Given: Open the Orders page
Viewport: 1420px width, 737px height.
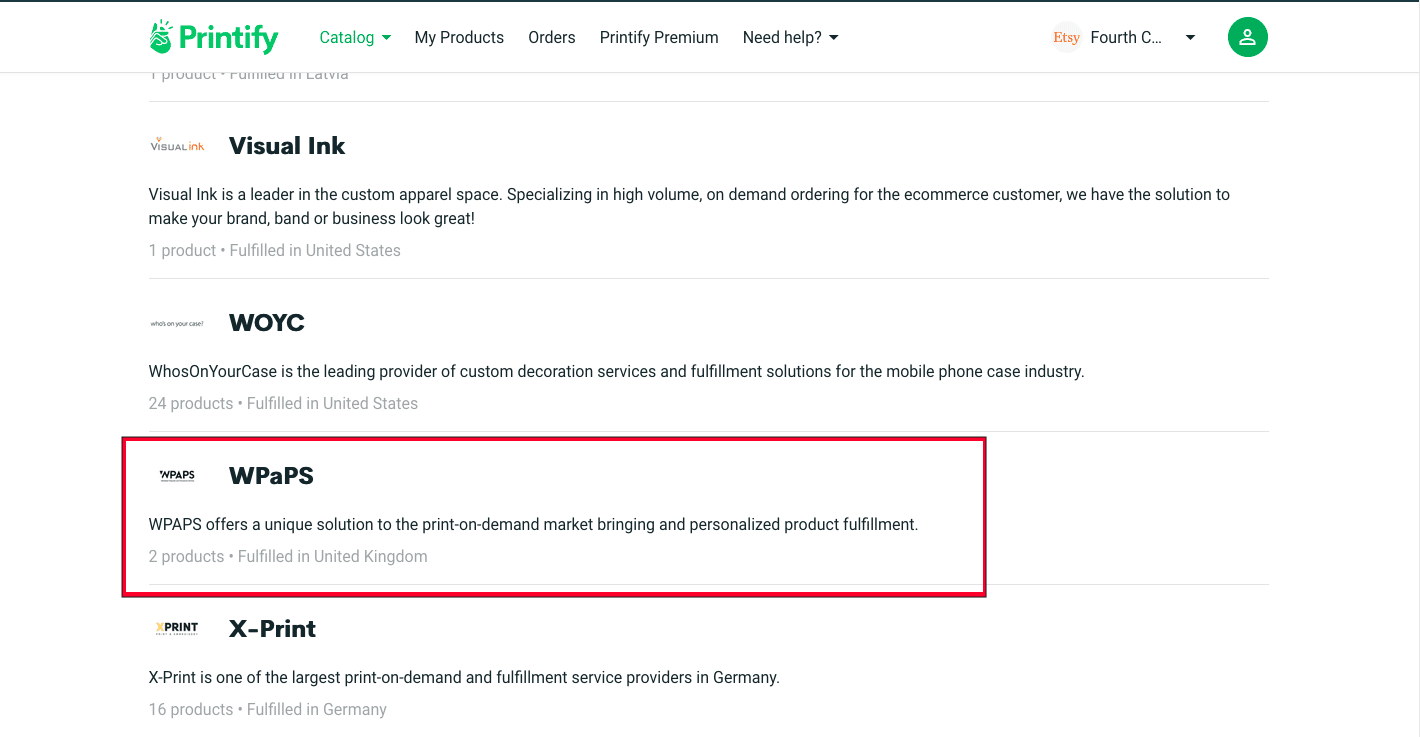Looking at the screenshot, I should click(x=552, y=37).
